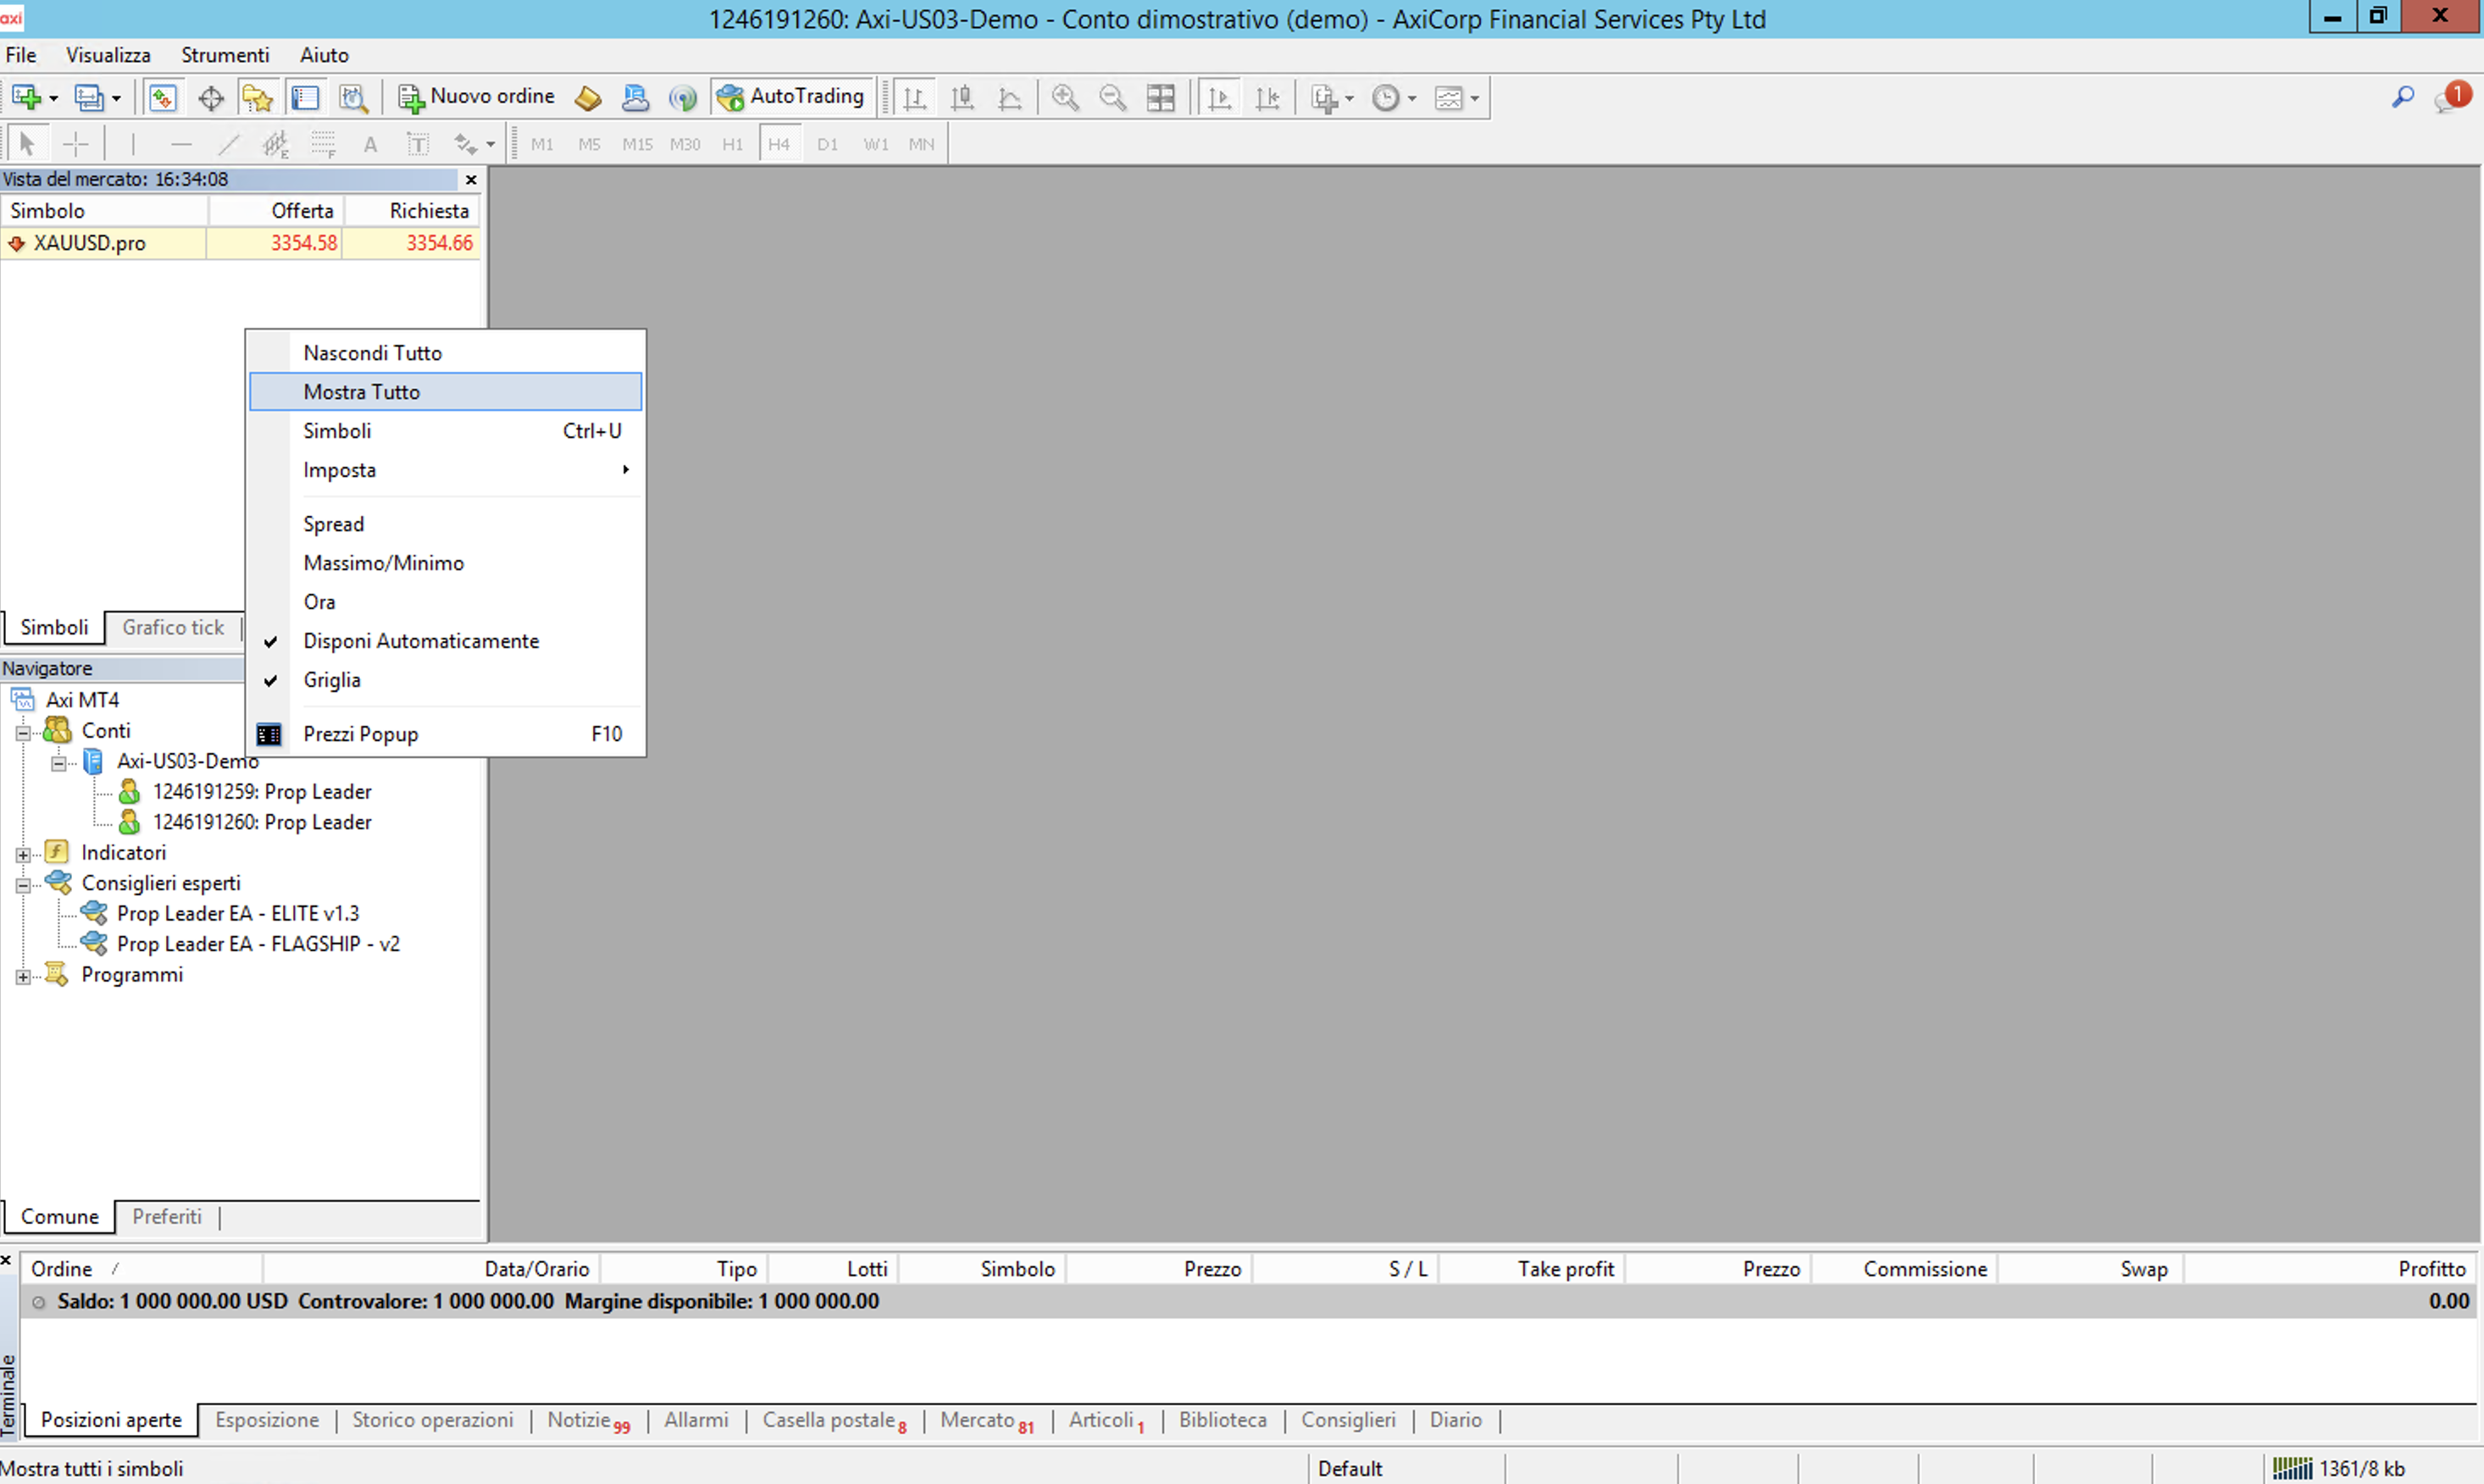The width and height of the screenshot is (2484, 1484).
Task: Uncheck Disponi Automaticamente option
Action: tap(420, 641)
